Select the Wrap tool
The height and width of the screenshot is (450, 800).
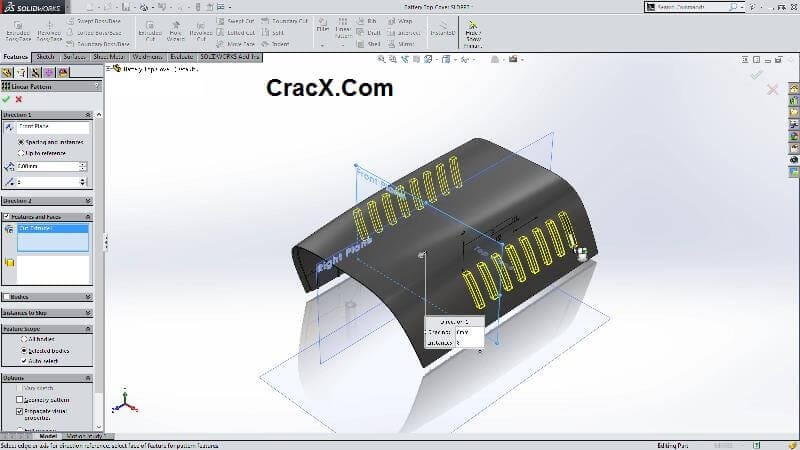pyautogui.click(x=400, y=21)
